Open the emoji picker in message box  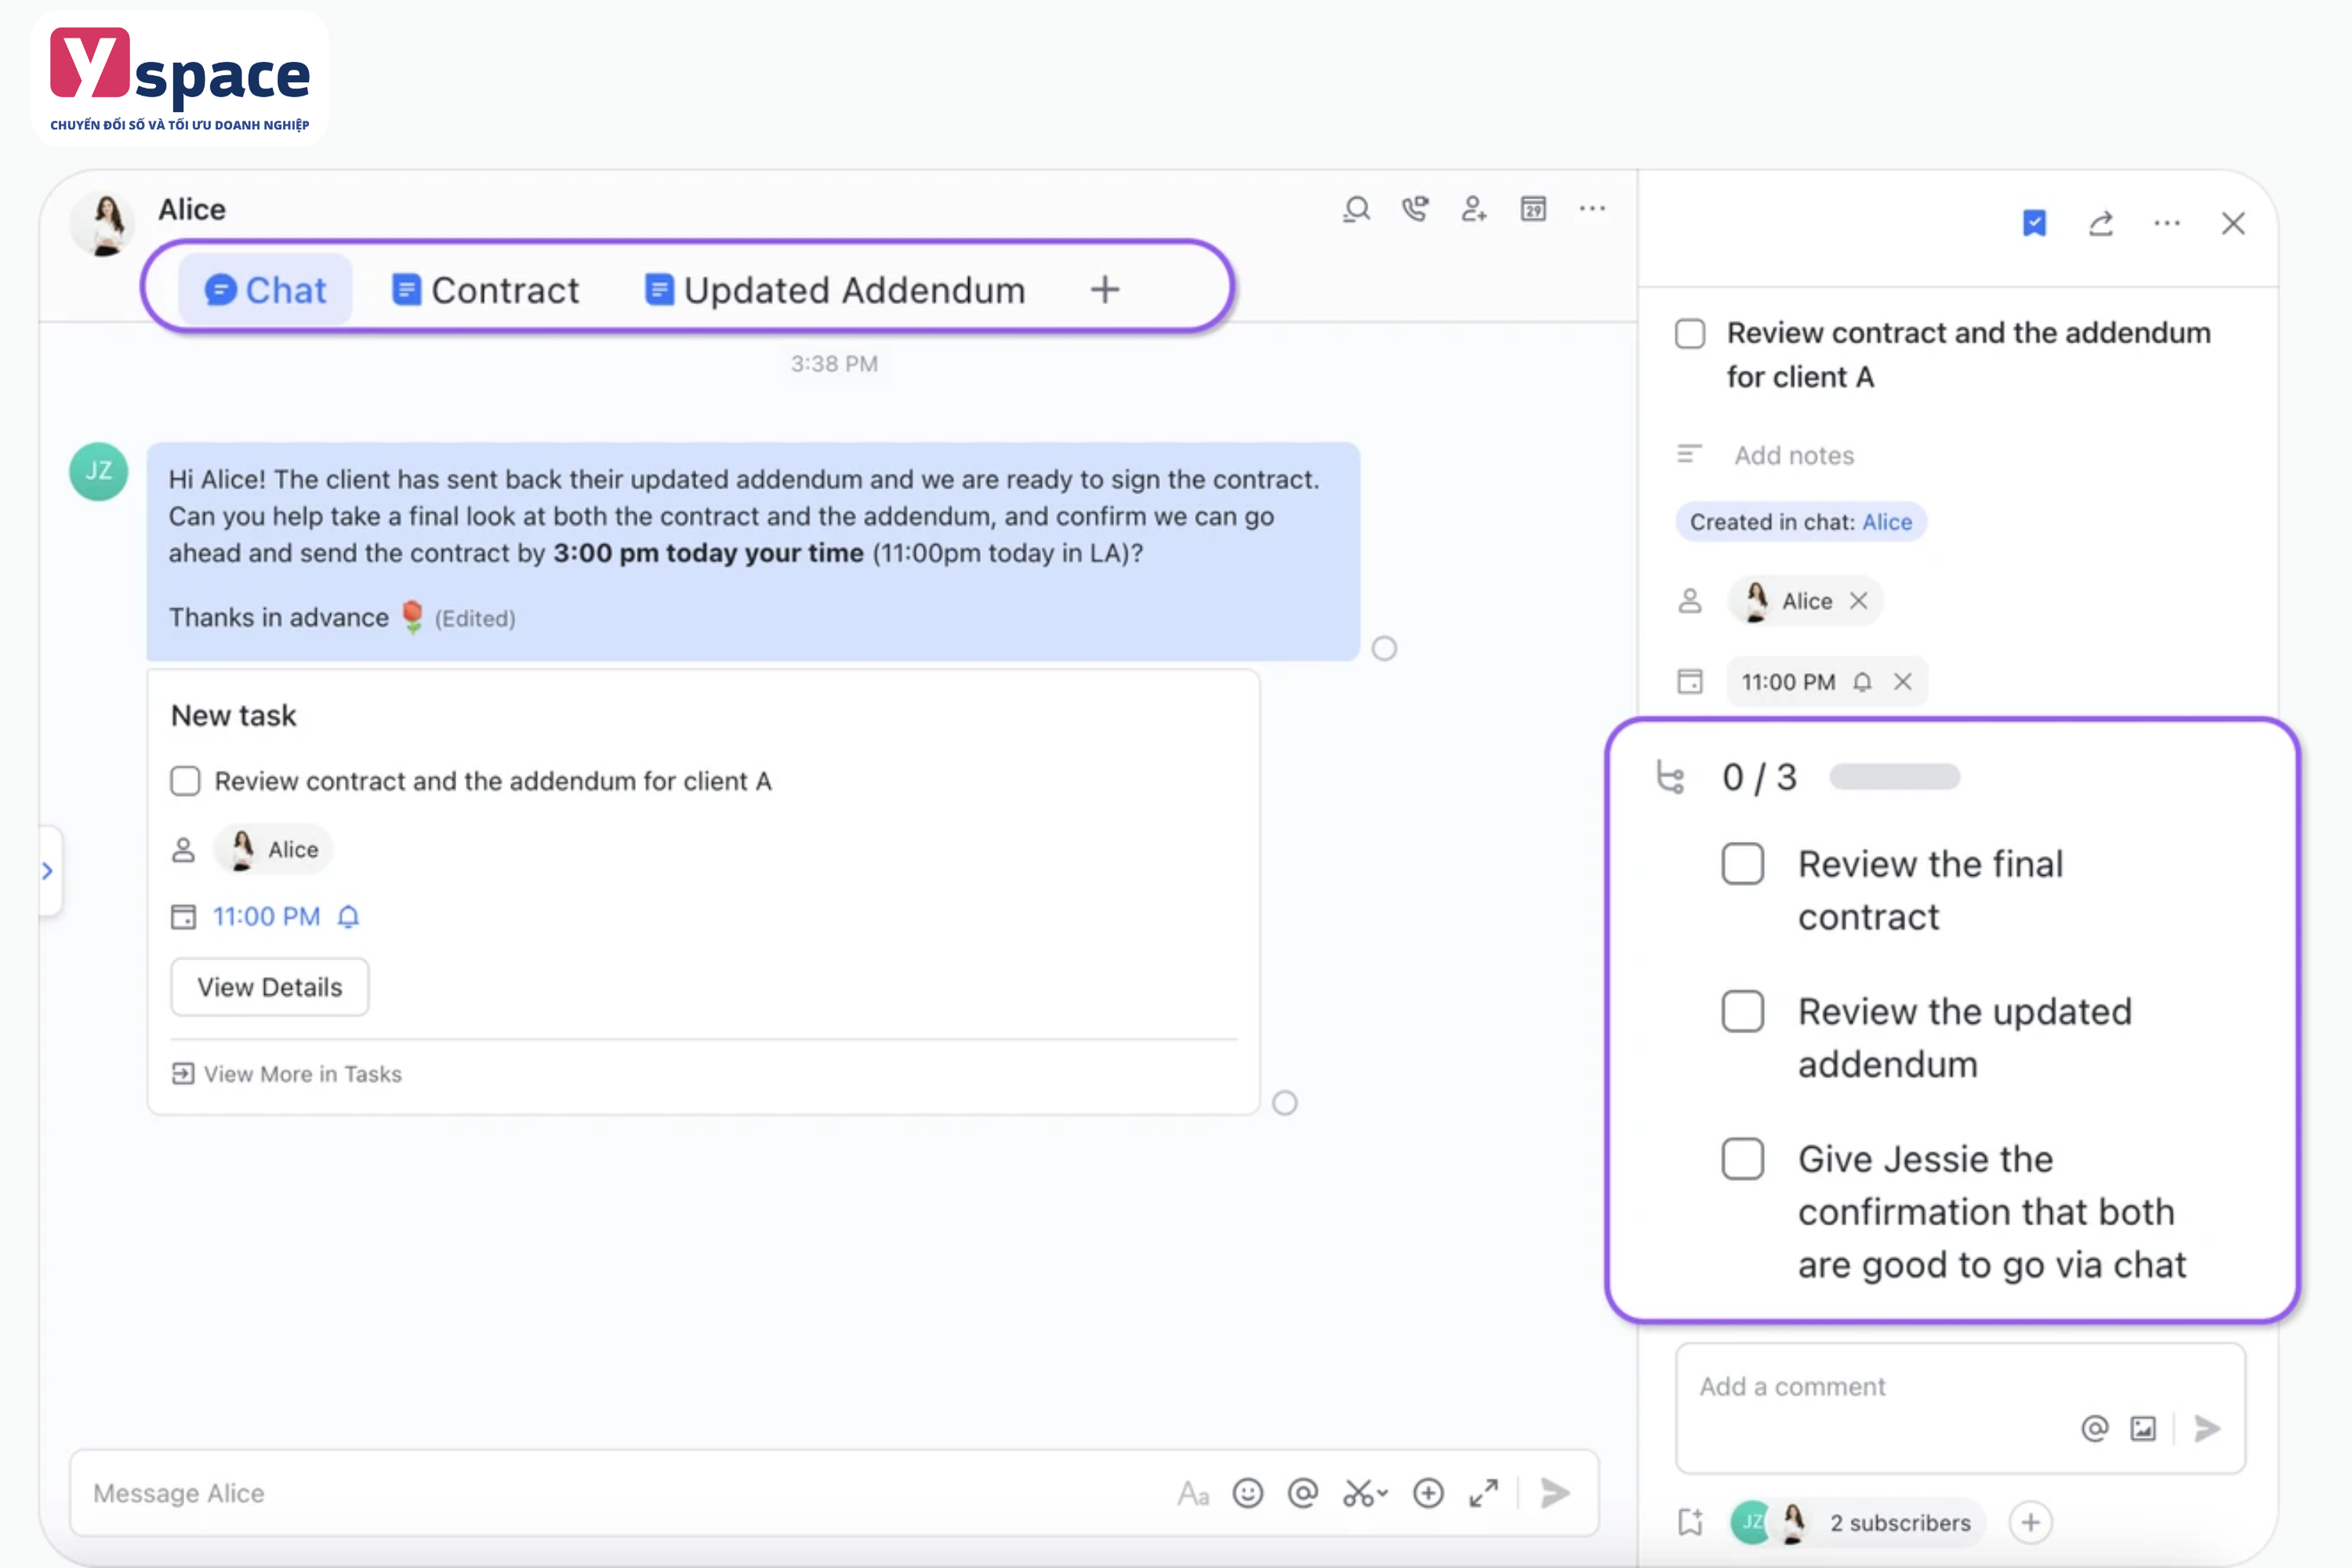pos(1248,1493)
